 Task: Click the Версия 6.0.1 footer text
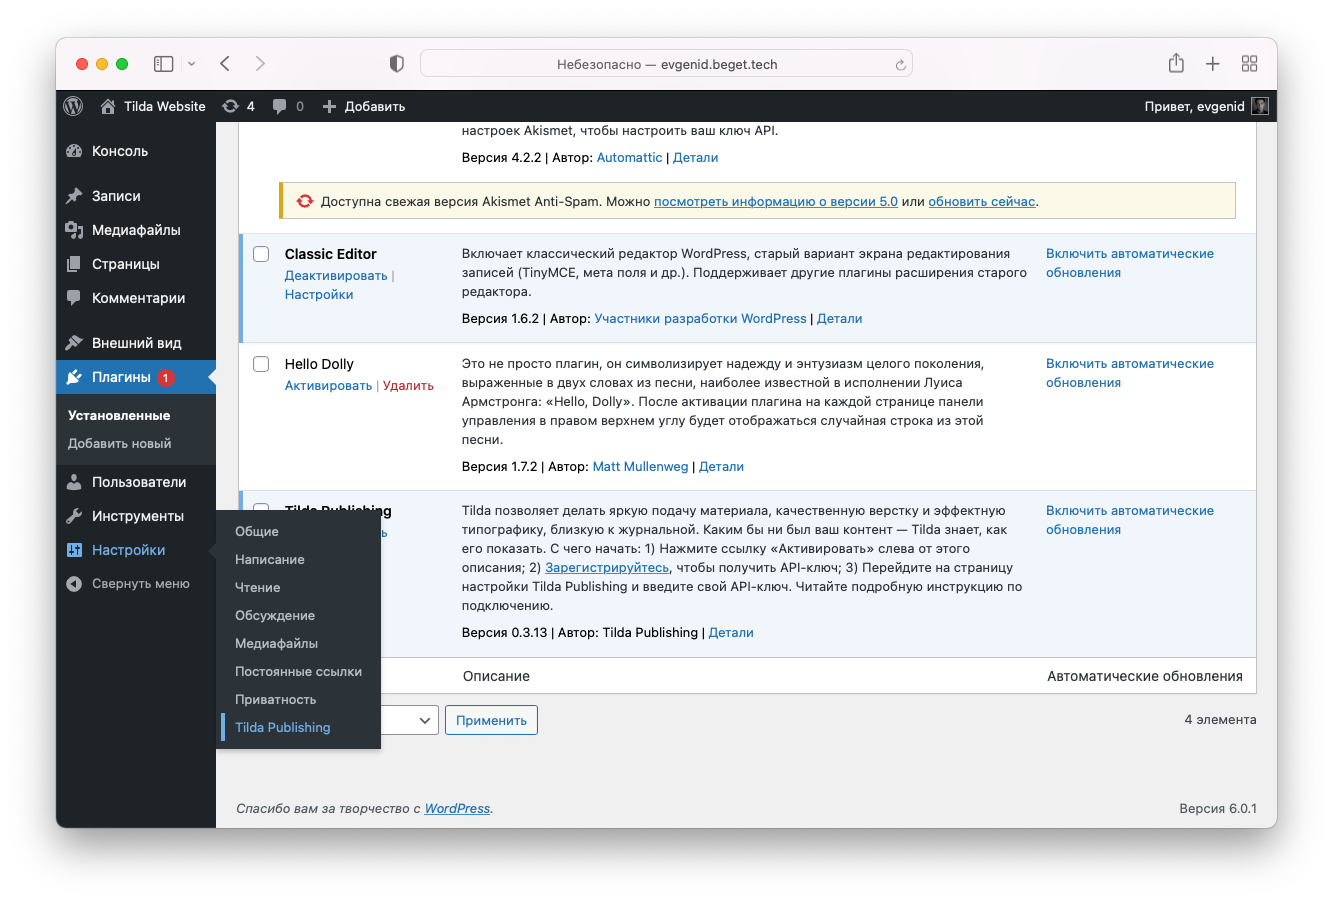click(x=1218, y=808)
